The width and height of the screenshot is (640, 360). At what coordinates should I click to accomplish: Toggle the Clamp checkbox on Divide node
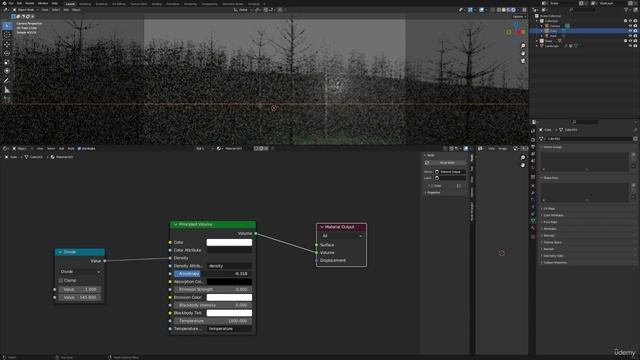pos(61,280)
